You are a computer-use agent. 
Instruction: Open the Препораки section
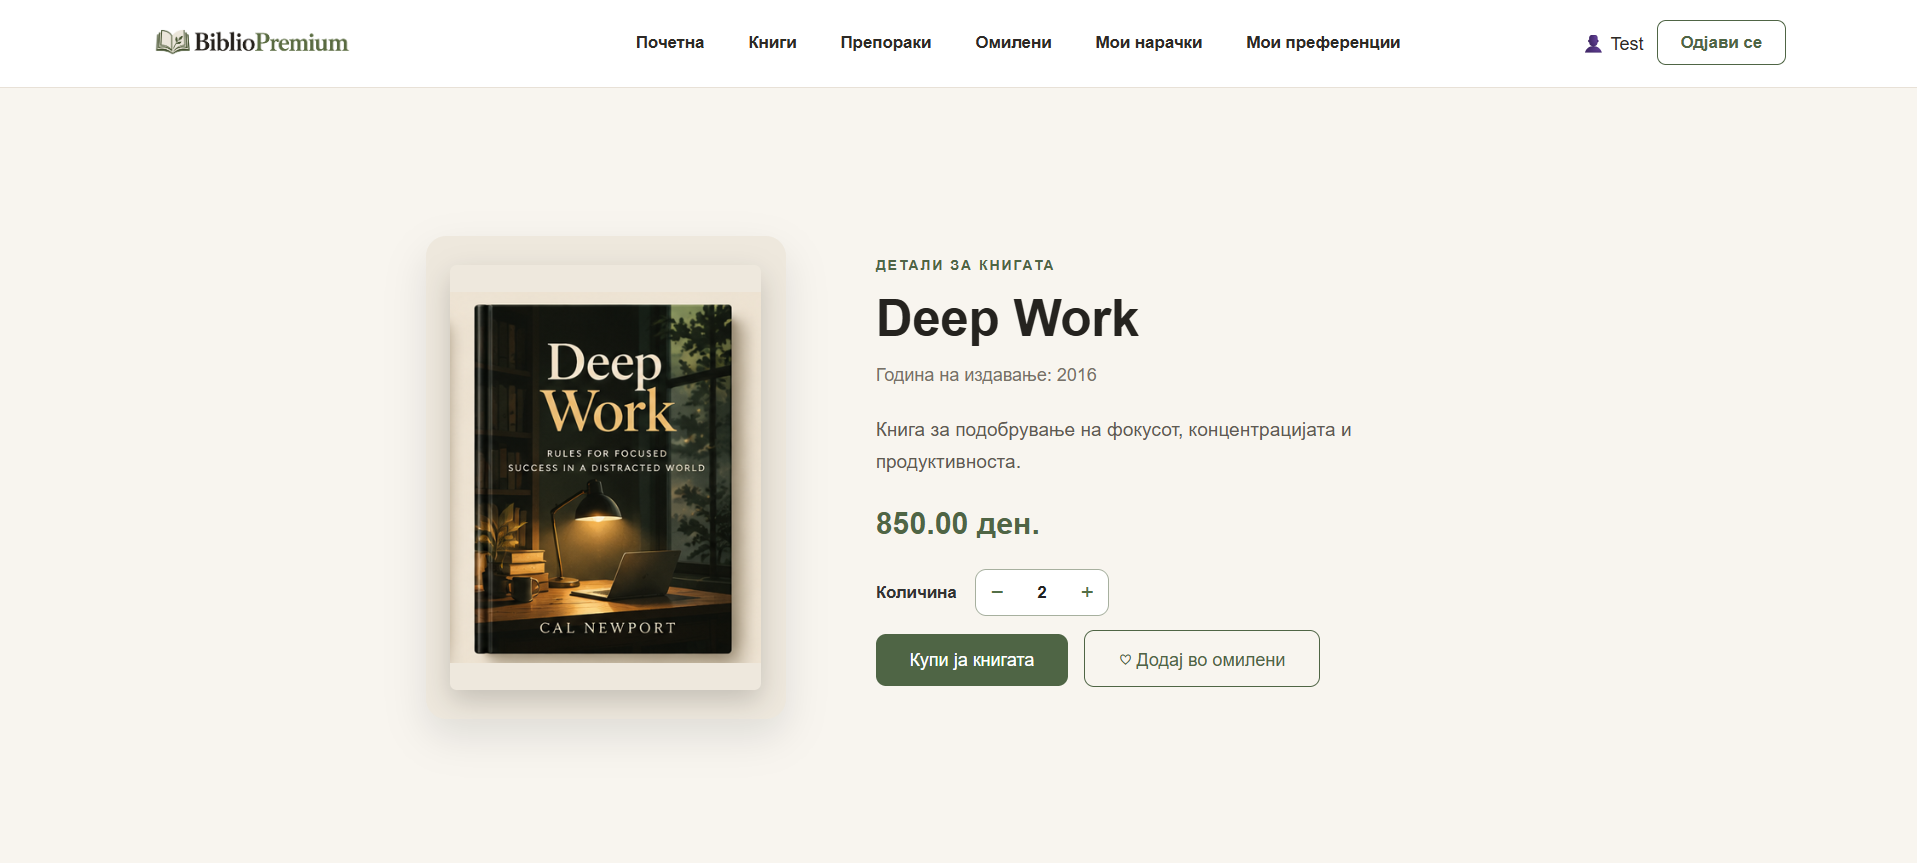click(886, 42)
